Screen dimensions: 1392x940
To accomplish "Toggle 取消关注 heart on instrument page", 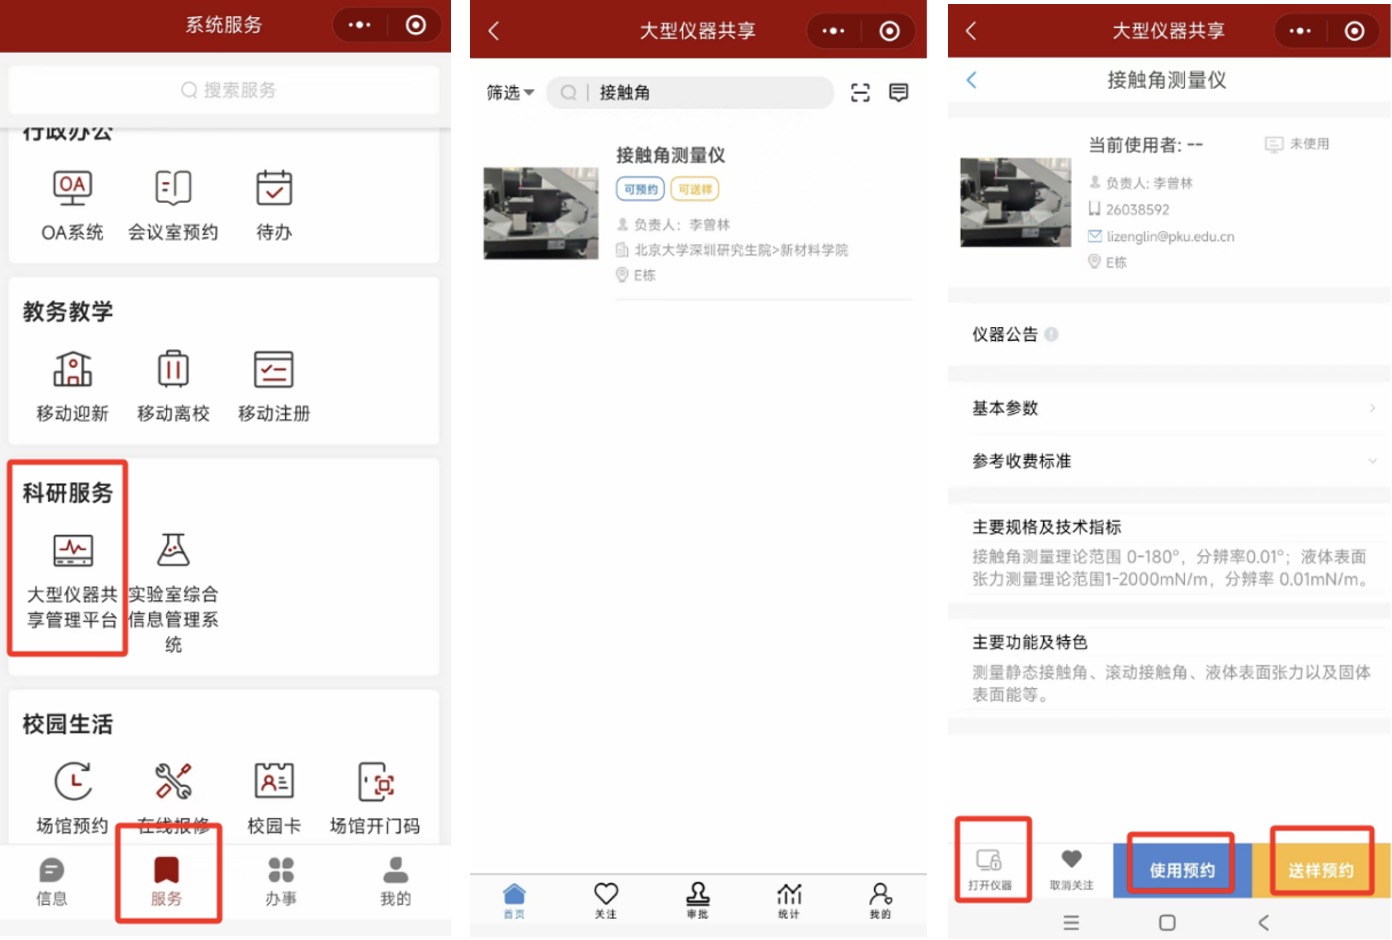I will coord(1071,867).
